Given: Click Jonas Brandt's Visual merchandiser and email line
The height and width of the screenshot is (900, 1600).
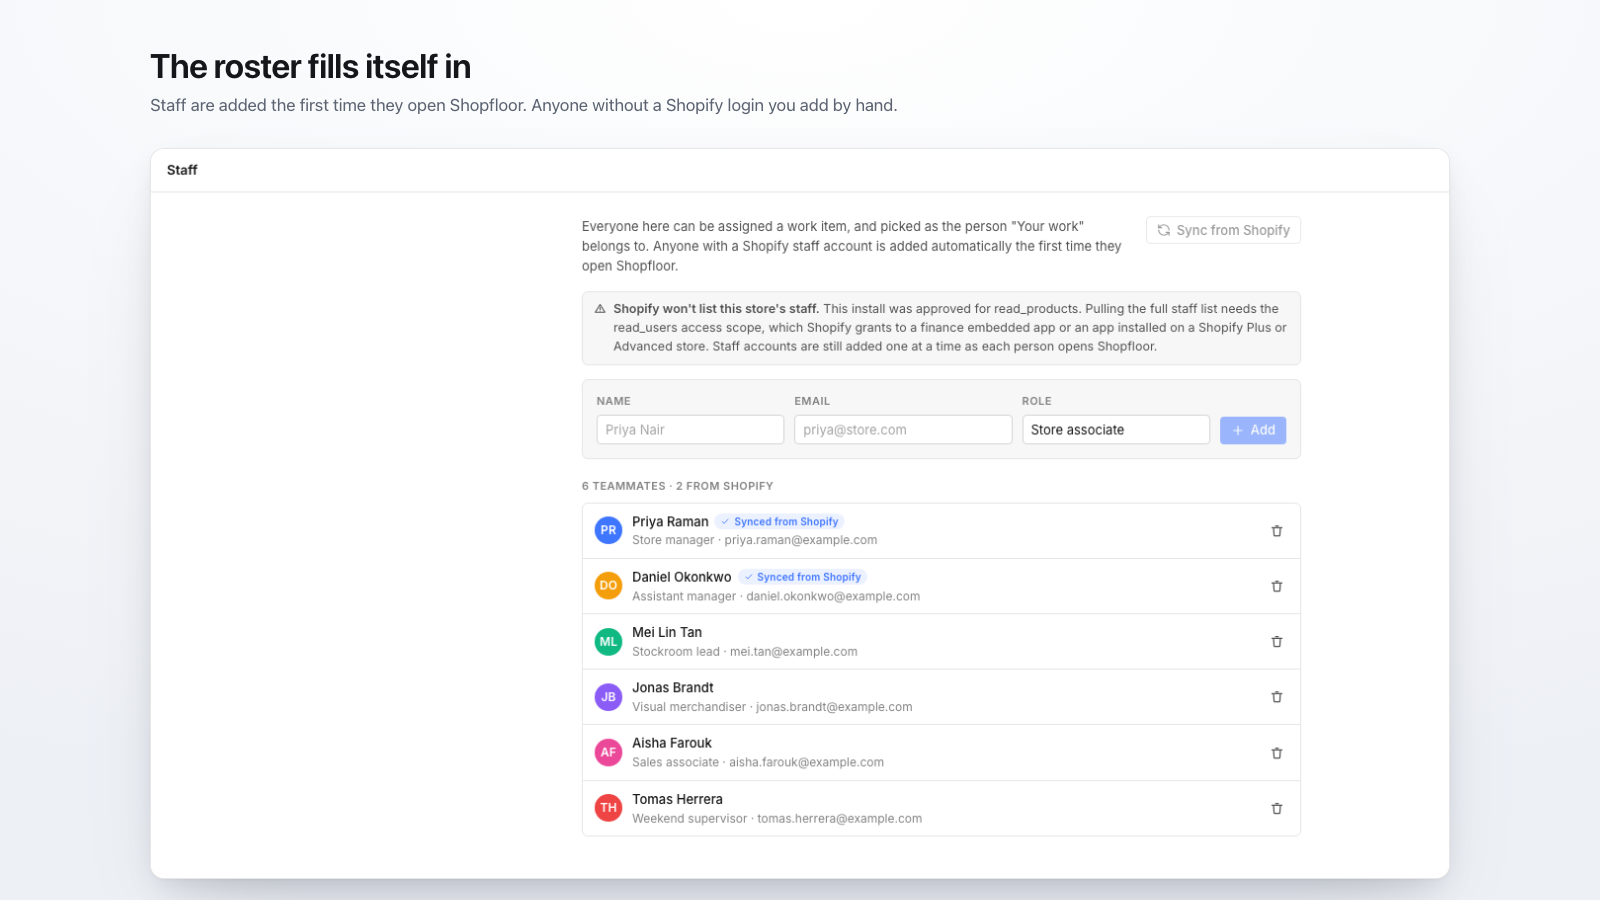Looking at the screenshot, I should [x=772, y=707].
